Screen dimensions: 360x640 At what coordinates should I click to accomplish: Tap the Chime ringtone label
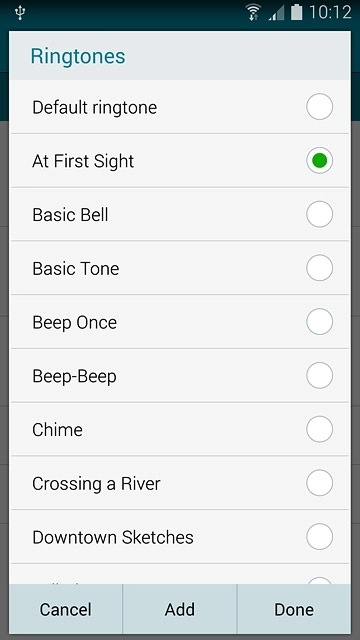click(57, 430)
